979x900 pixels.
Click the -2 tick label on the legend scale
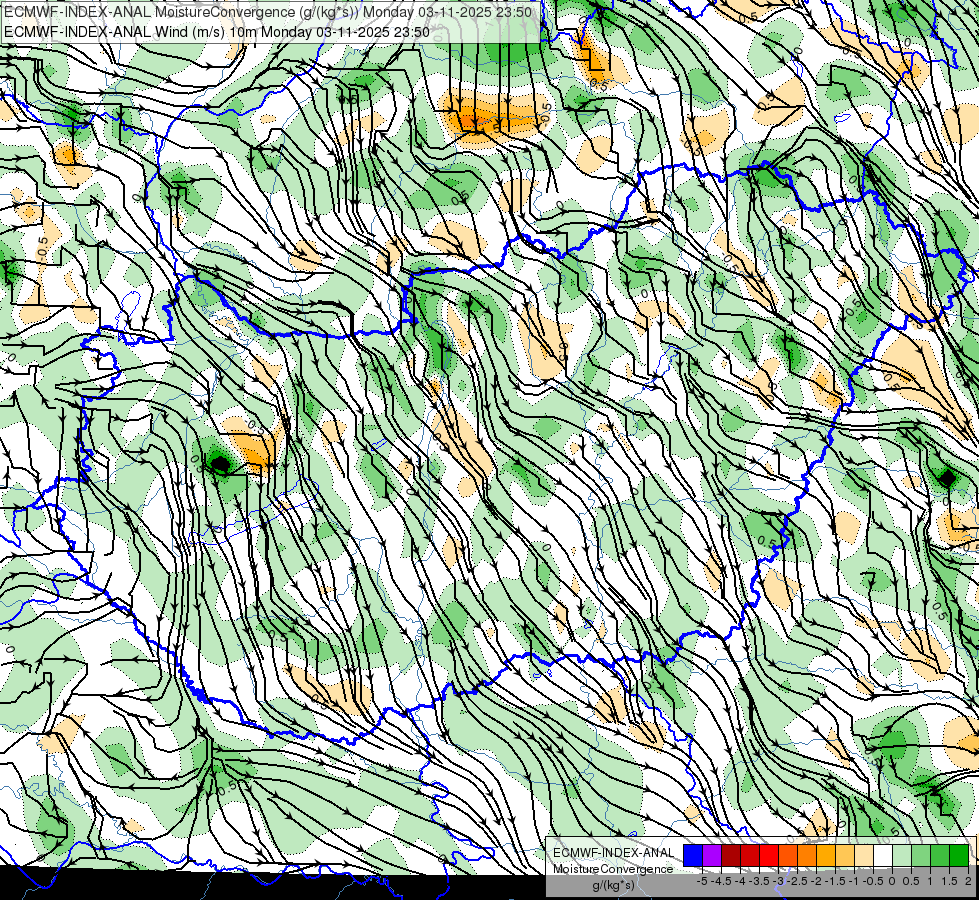click(x=816, y=881)
